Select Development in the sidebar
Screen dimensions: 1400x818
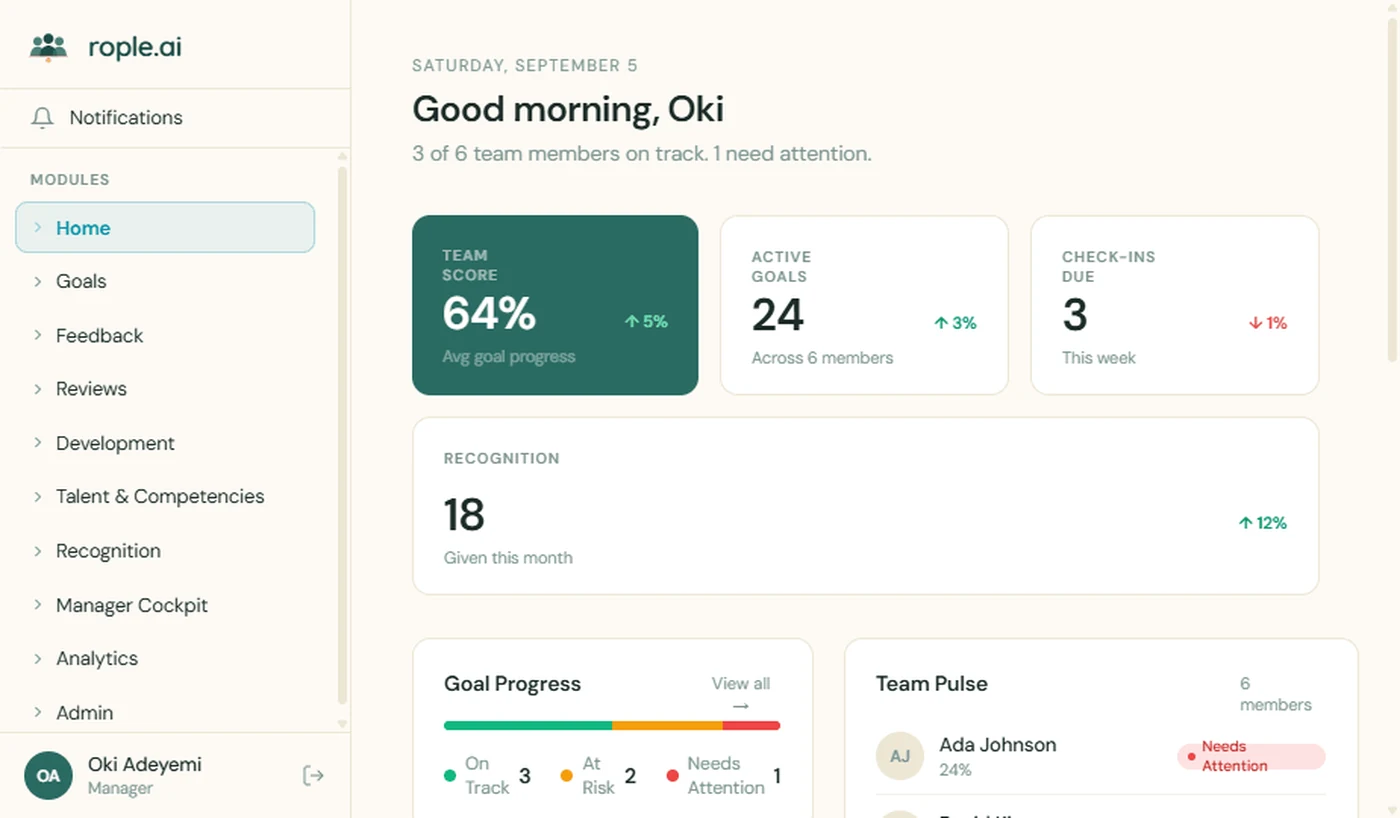pos(165,443)
